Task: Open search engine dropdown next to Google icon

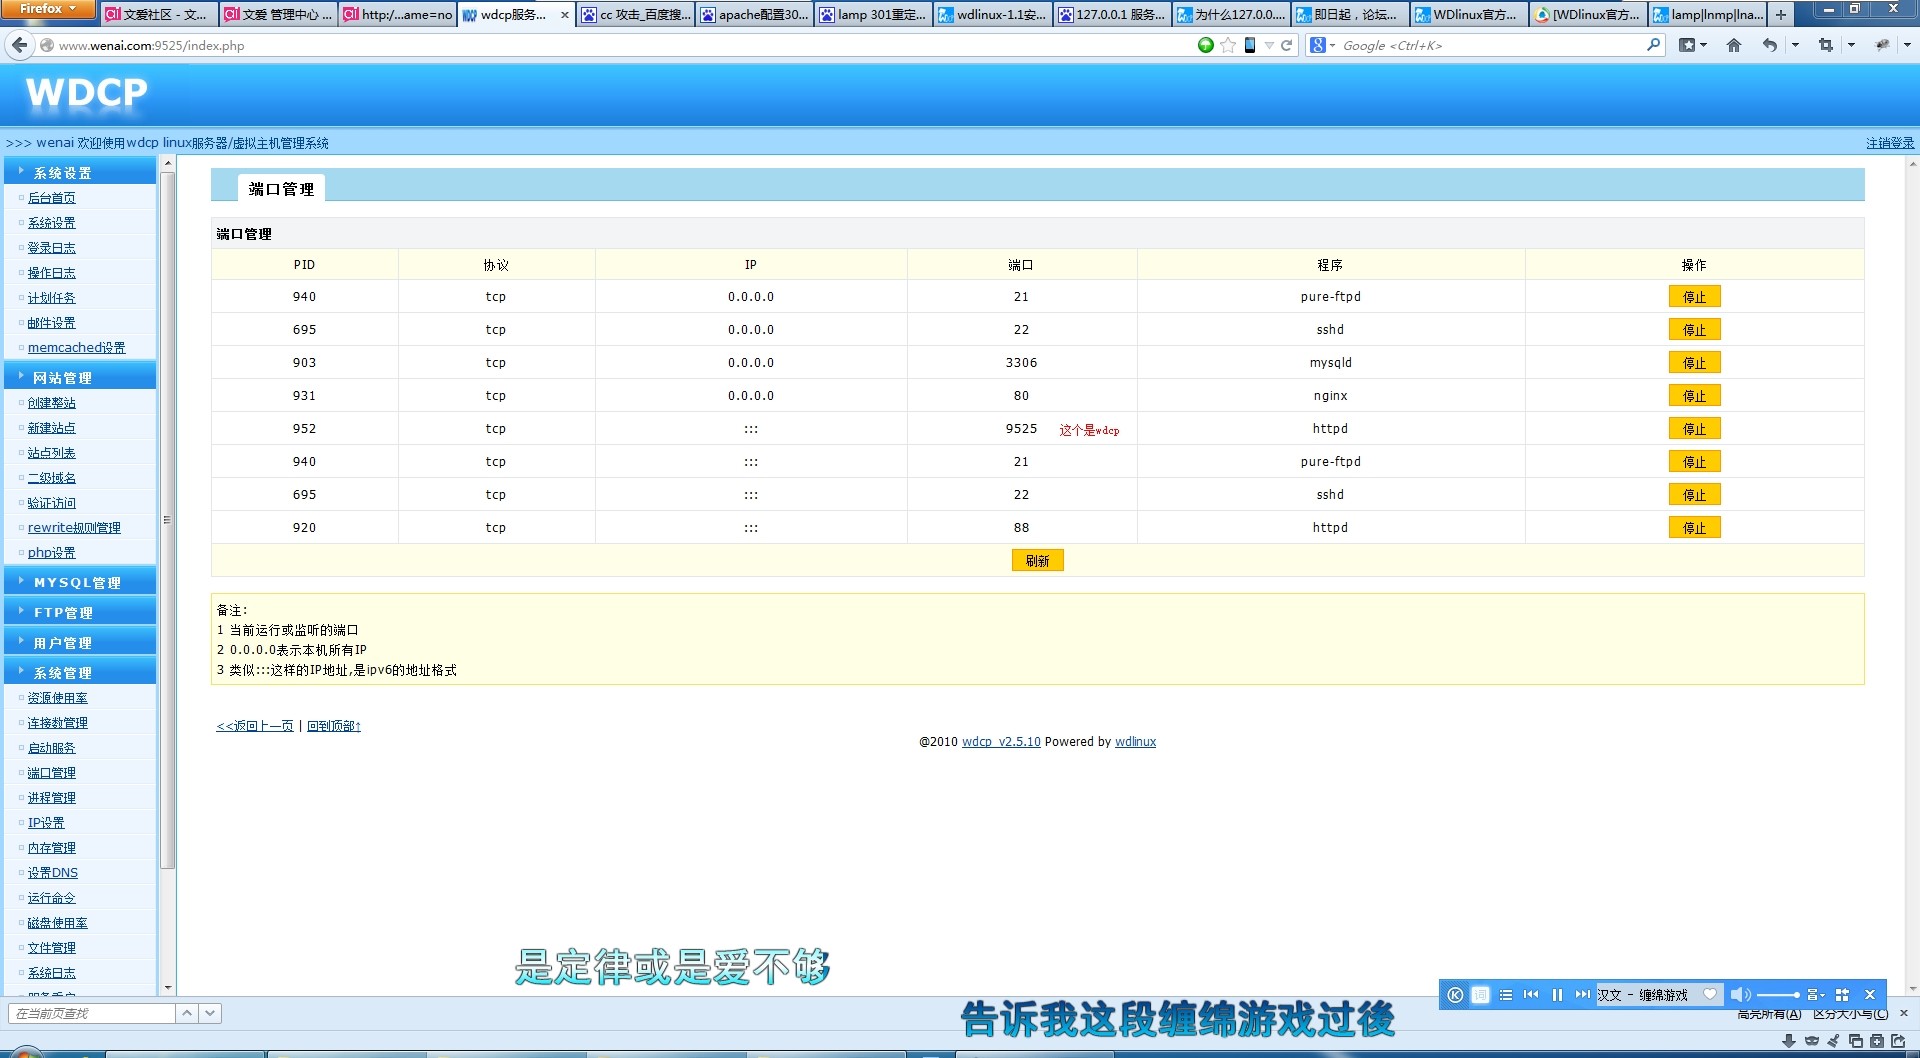Action: [1333, 45]
